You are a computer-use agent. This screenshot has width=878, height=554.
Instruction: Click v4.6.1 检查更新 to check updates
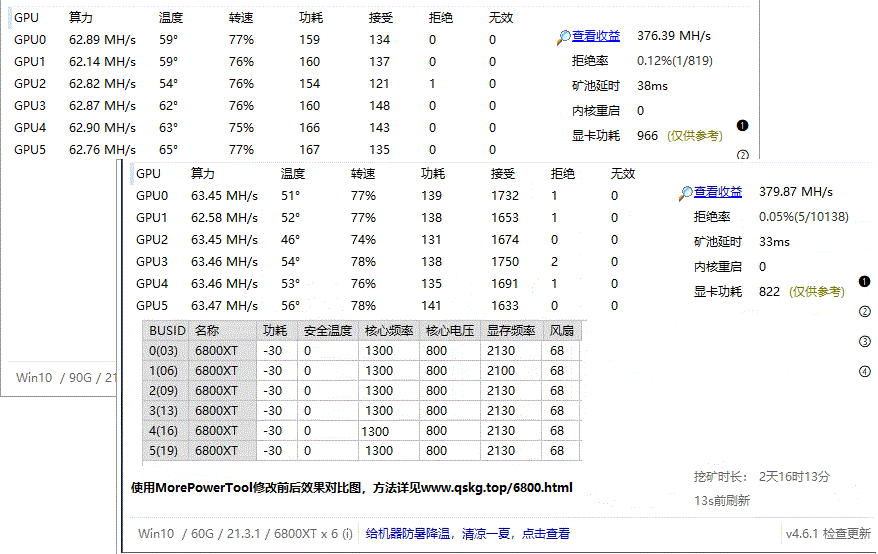coord(828,534)
